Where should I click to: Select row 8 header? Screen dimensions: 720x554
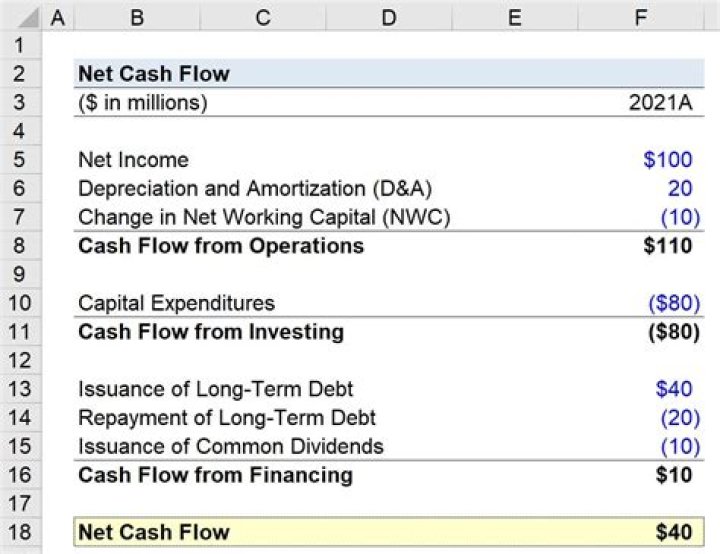20,246
